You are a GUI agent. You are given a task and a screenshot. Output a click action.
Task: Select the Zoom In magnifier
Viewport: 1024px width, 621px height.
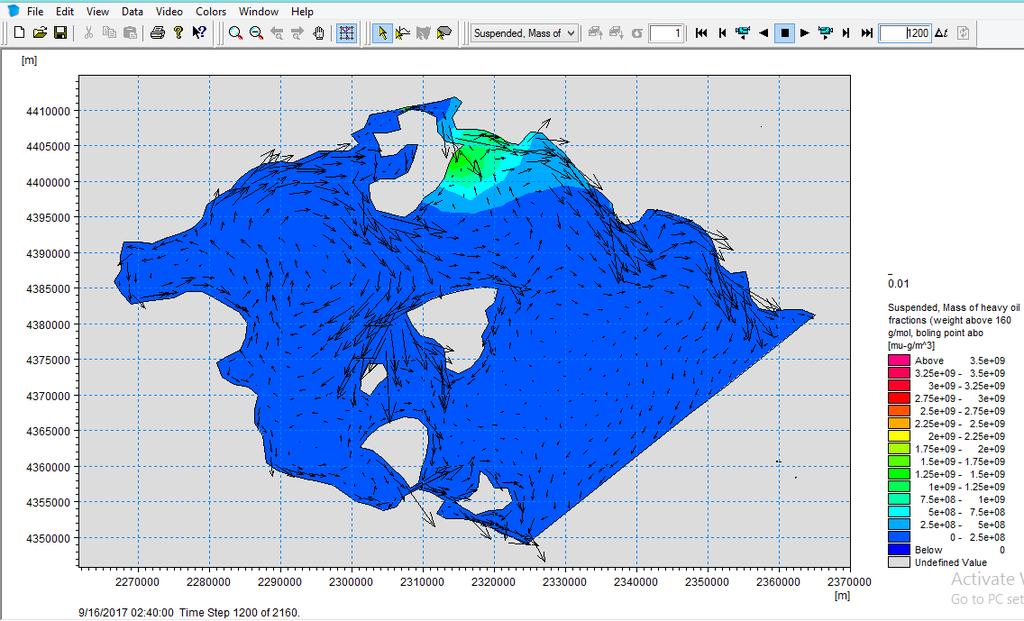pyautogui.click(x=236, y=33)
